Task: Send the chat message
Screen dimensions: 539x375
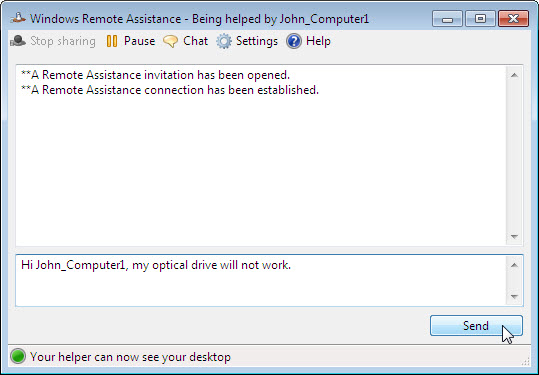Action: (x=476, y=326)
